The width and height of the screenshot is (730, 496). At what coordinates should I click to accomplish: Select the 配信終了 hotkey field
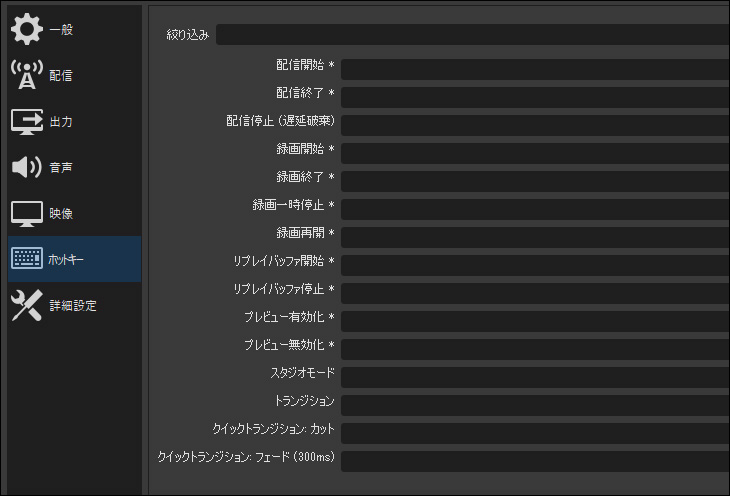[534, 97]
